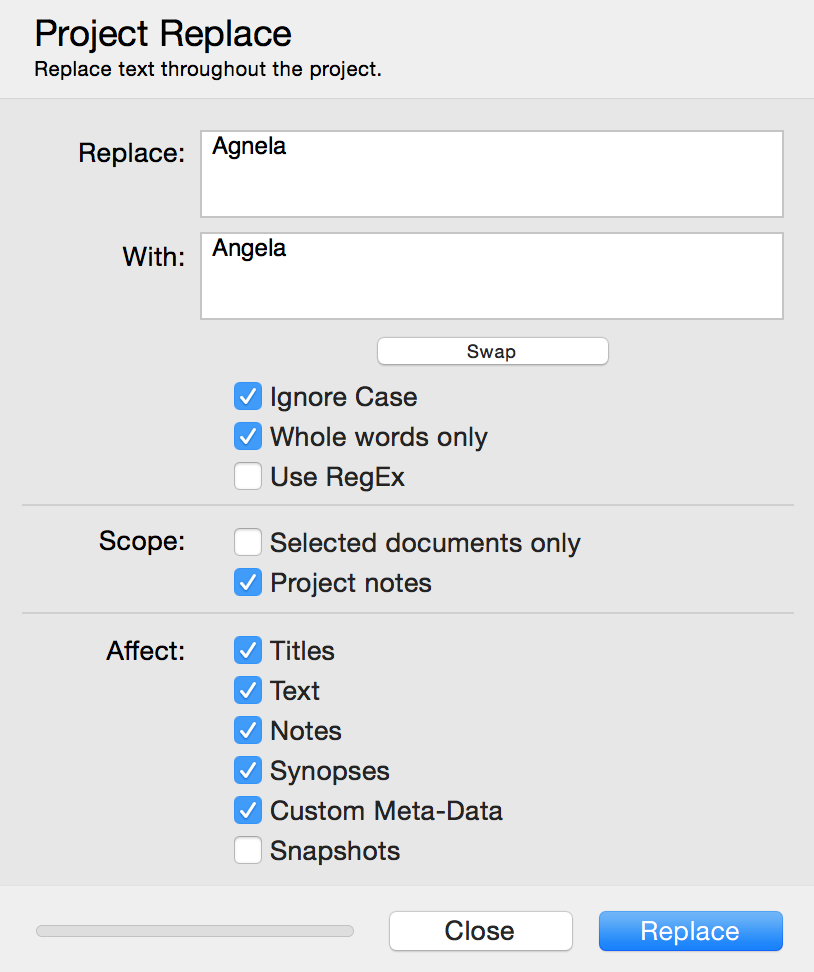Click the Ignore Case label text
Viewport: 814px width, 972px height.
pos(343,397)
